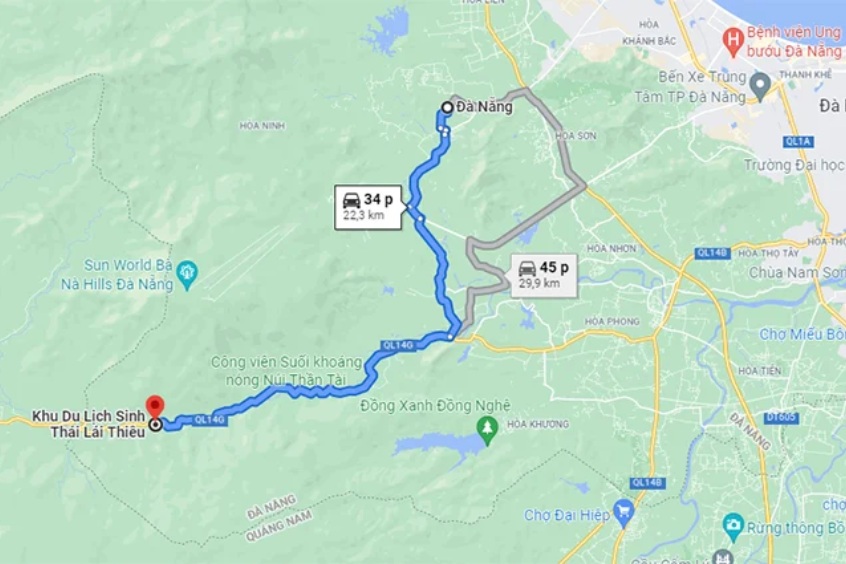This screenshot has width=846, height=564.
Task: Click the Chợ Miếu Bông place label
Action: 802,335
